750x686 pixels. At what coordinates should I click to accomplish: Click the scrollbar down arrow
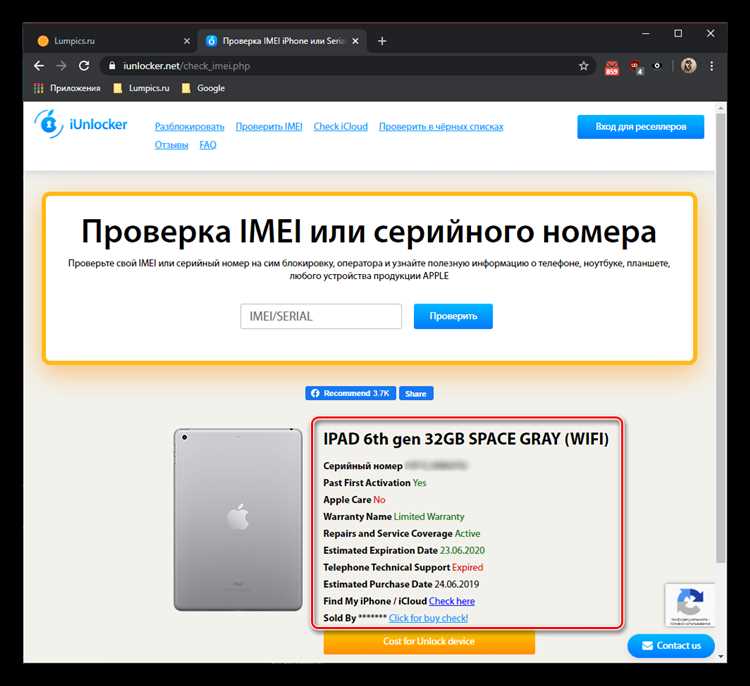[721, 657]
